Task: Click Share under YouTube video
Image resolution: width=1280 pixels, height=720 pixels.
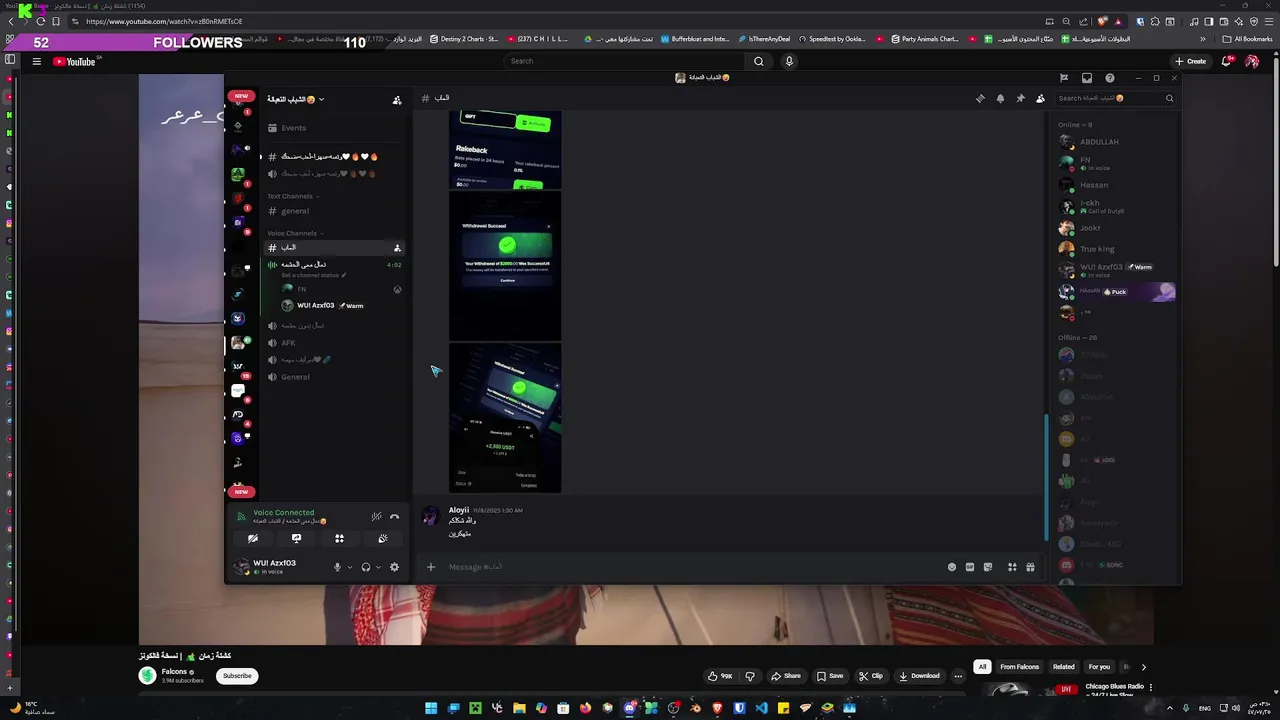Action: 786,676
